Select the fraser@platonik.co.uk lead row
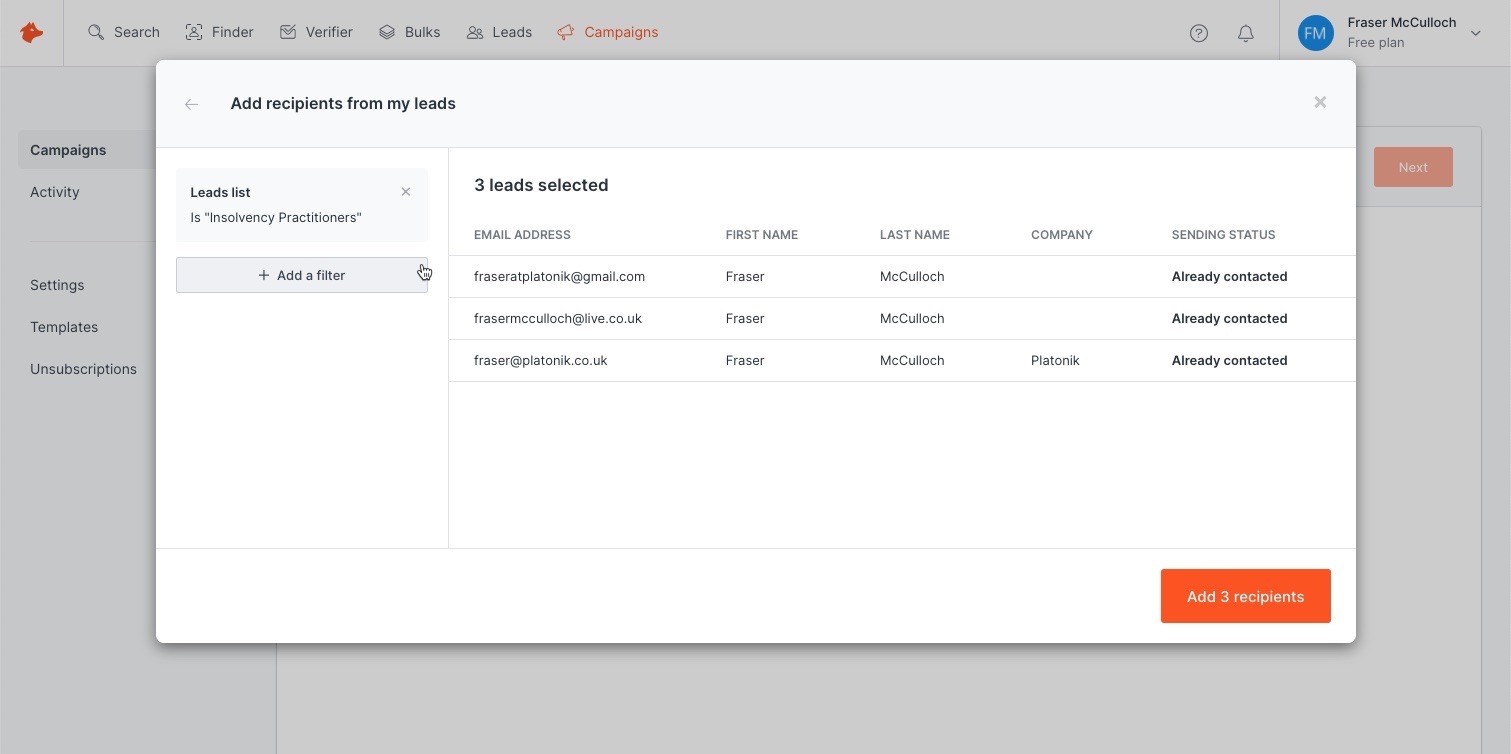 point(540,360)
